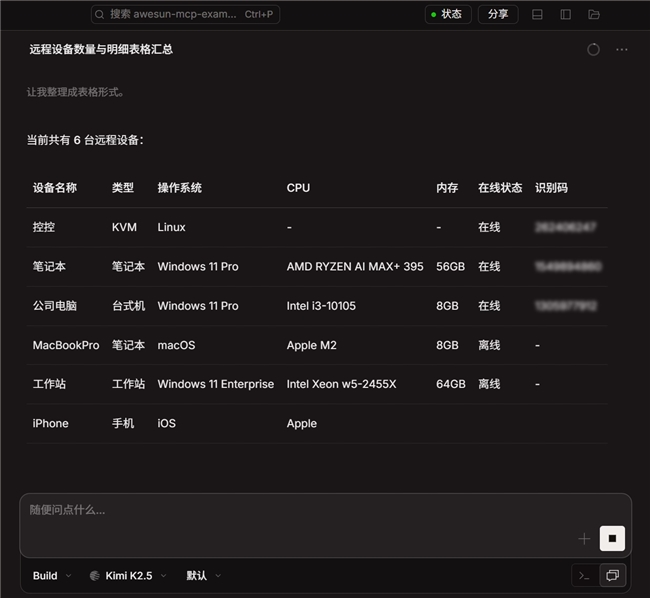Screen dimensions: 650x598
Task: Click the stop generation button
Action: [612, 538]
